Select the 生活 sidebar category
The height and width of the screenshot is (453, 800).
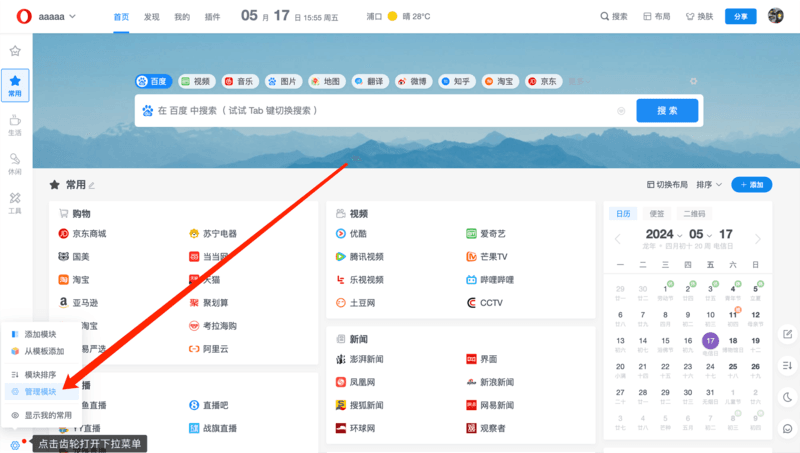click(x=15, y=125)
